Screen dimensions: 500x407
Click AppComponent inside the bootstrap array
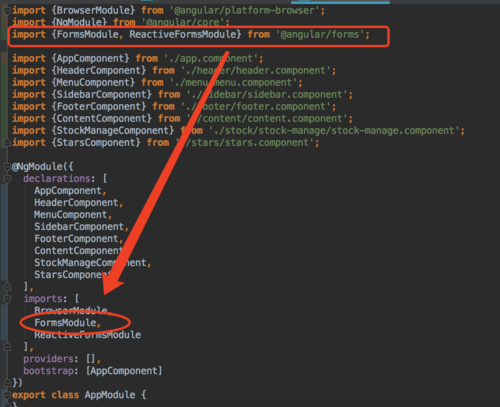tap(124, 370)
